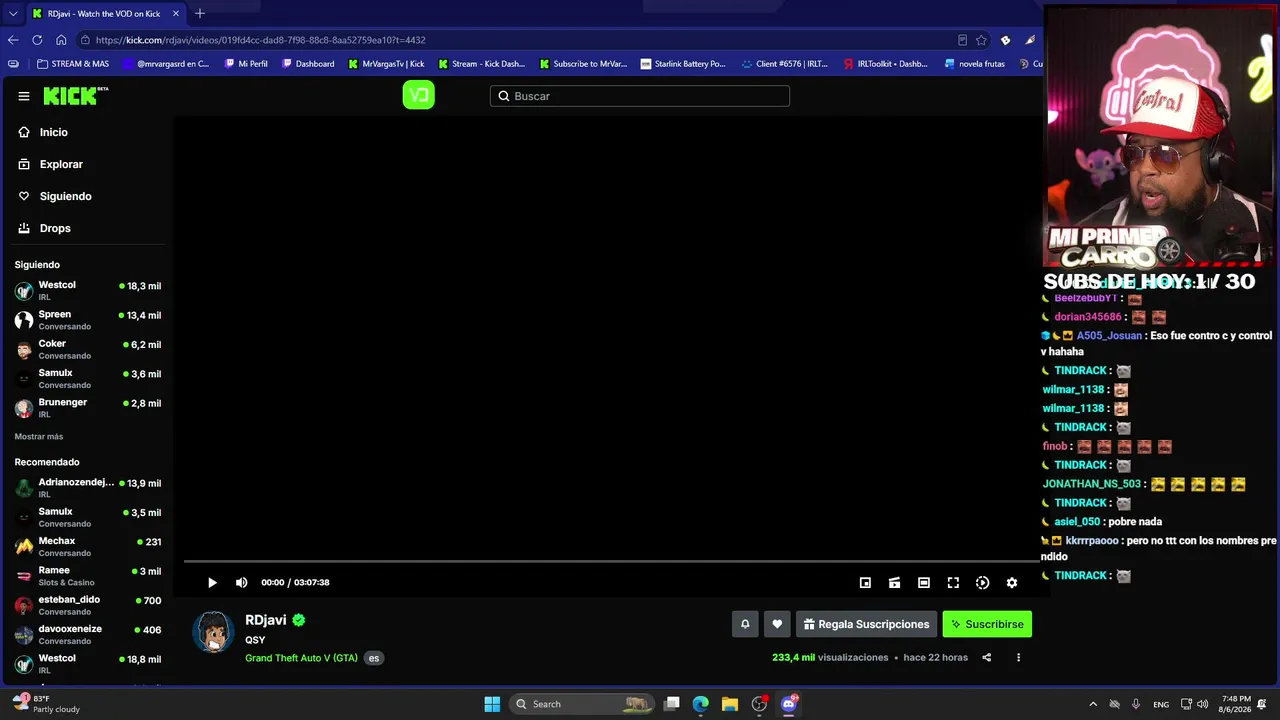Image resolution: width=1280 pixels, height=720 pixels.
Task: Open the STREAM & MAS bookmark folder
Action: click(x=73, y=64)
